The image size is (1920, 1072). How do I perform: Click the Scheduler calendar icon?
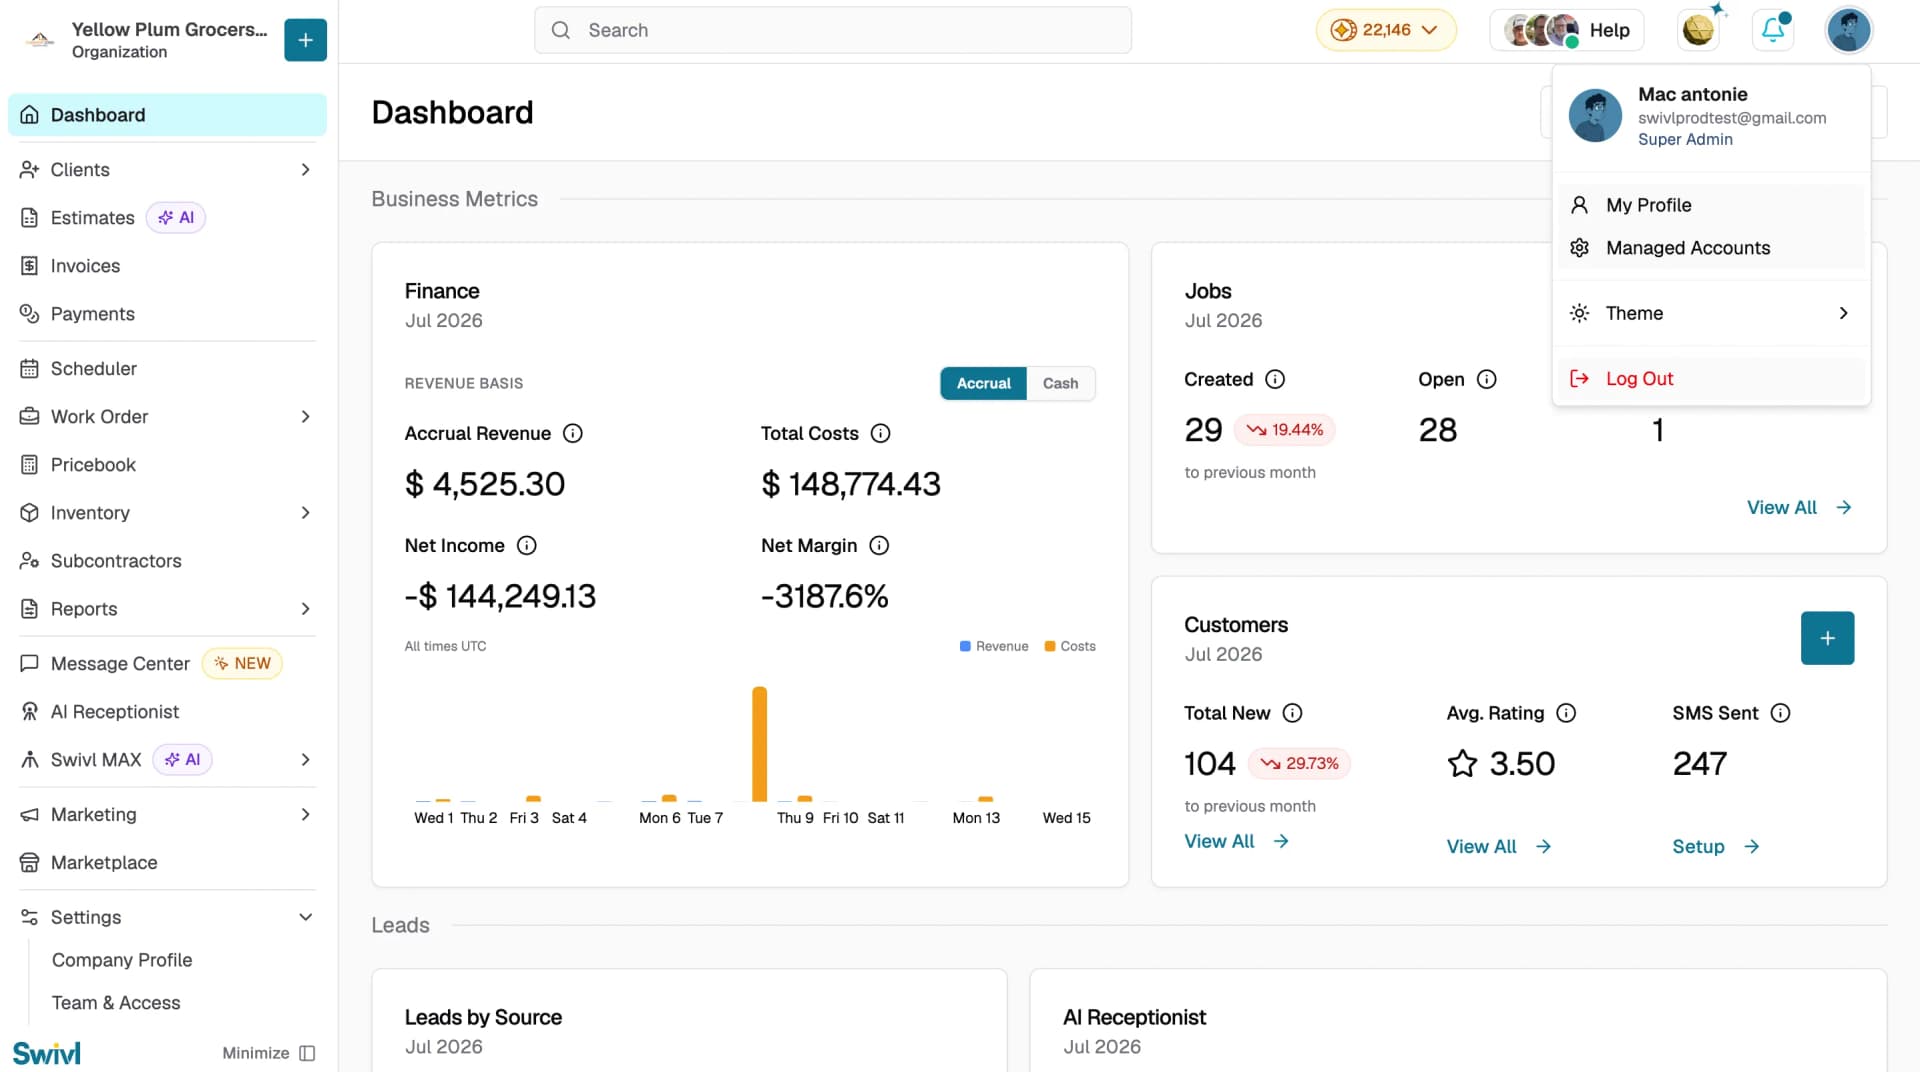[29, 369]
